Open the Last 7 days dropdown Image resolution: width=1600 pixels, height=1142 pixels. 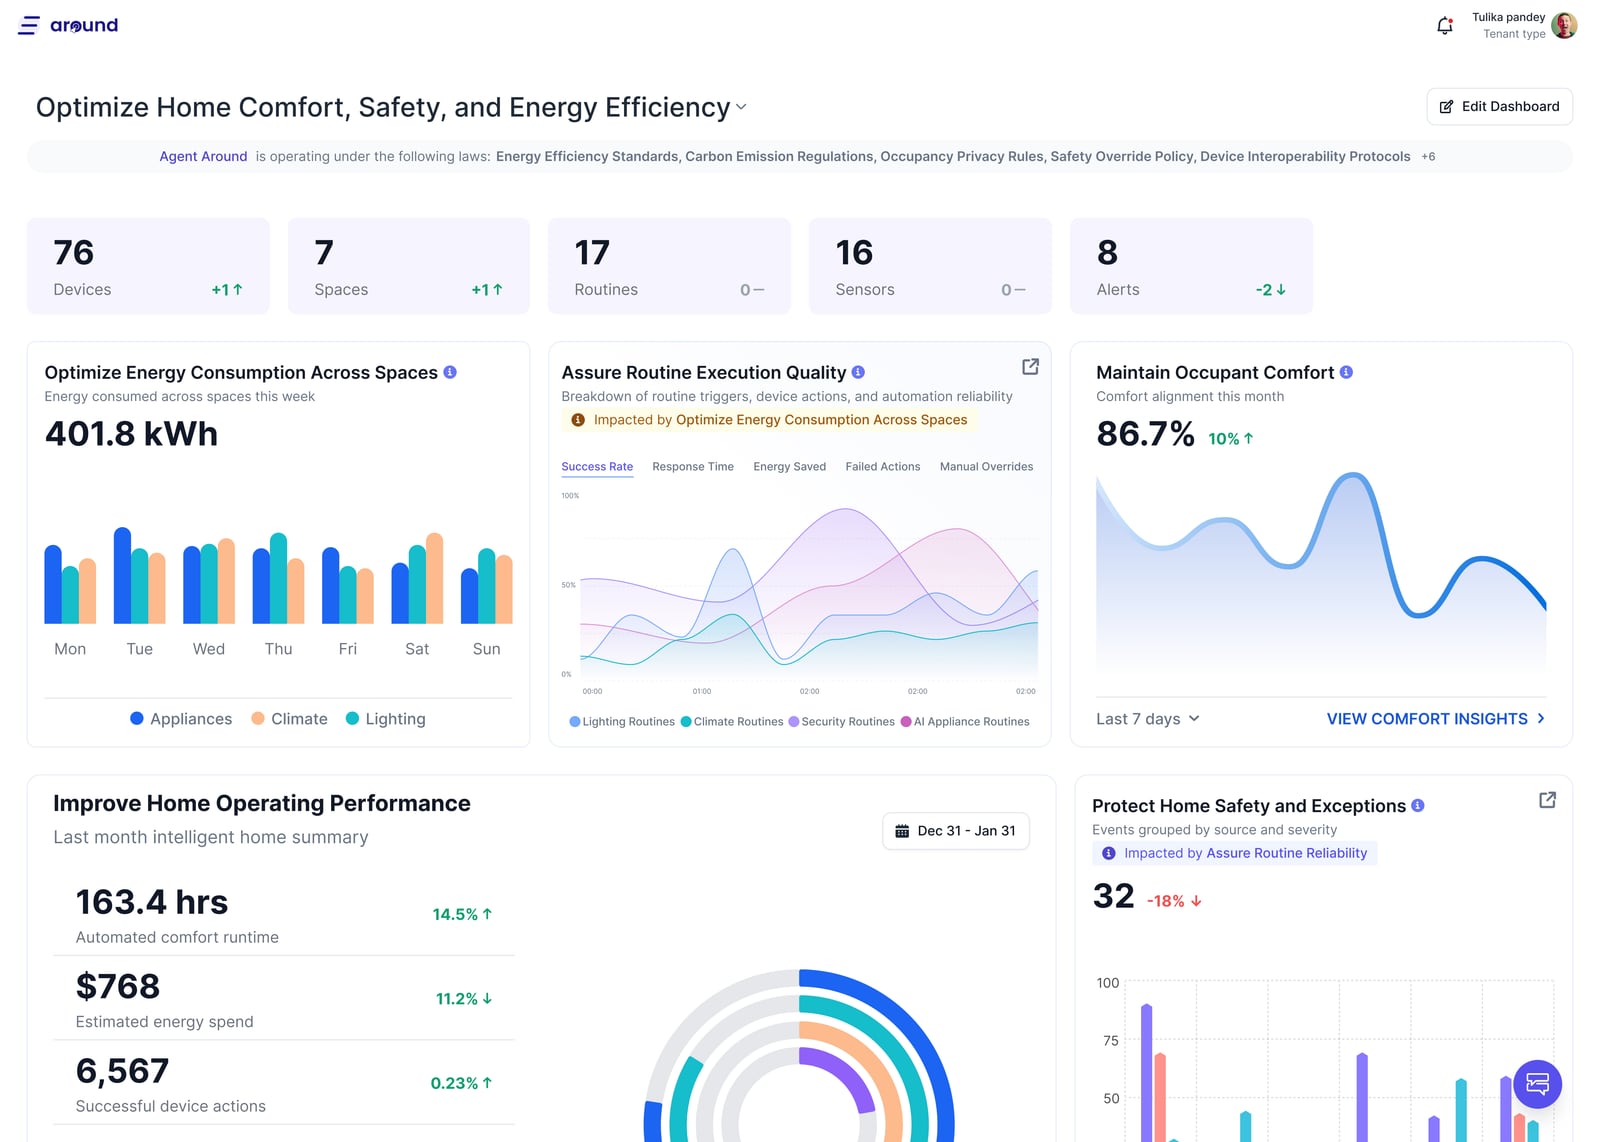1147,719
